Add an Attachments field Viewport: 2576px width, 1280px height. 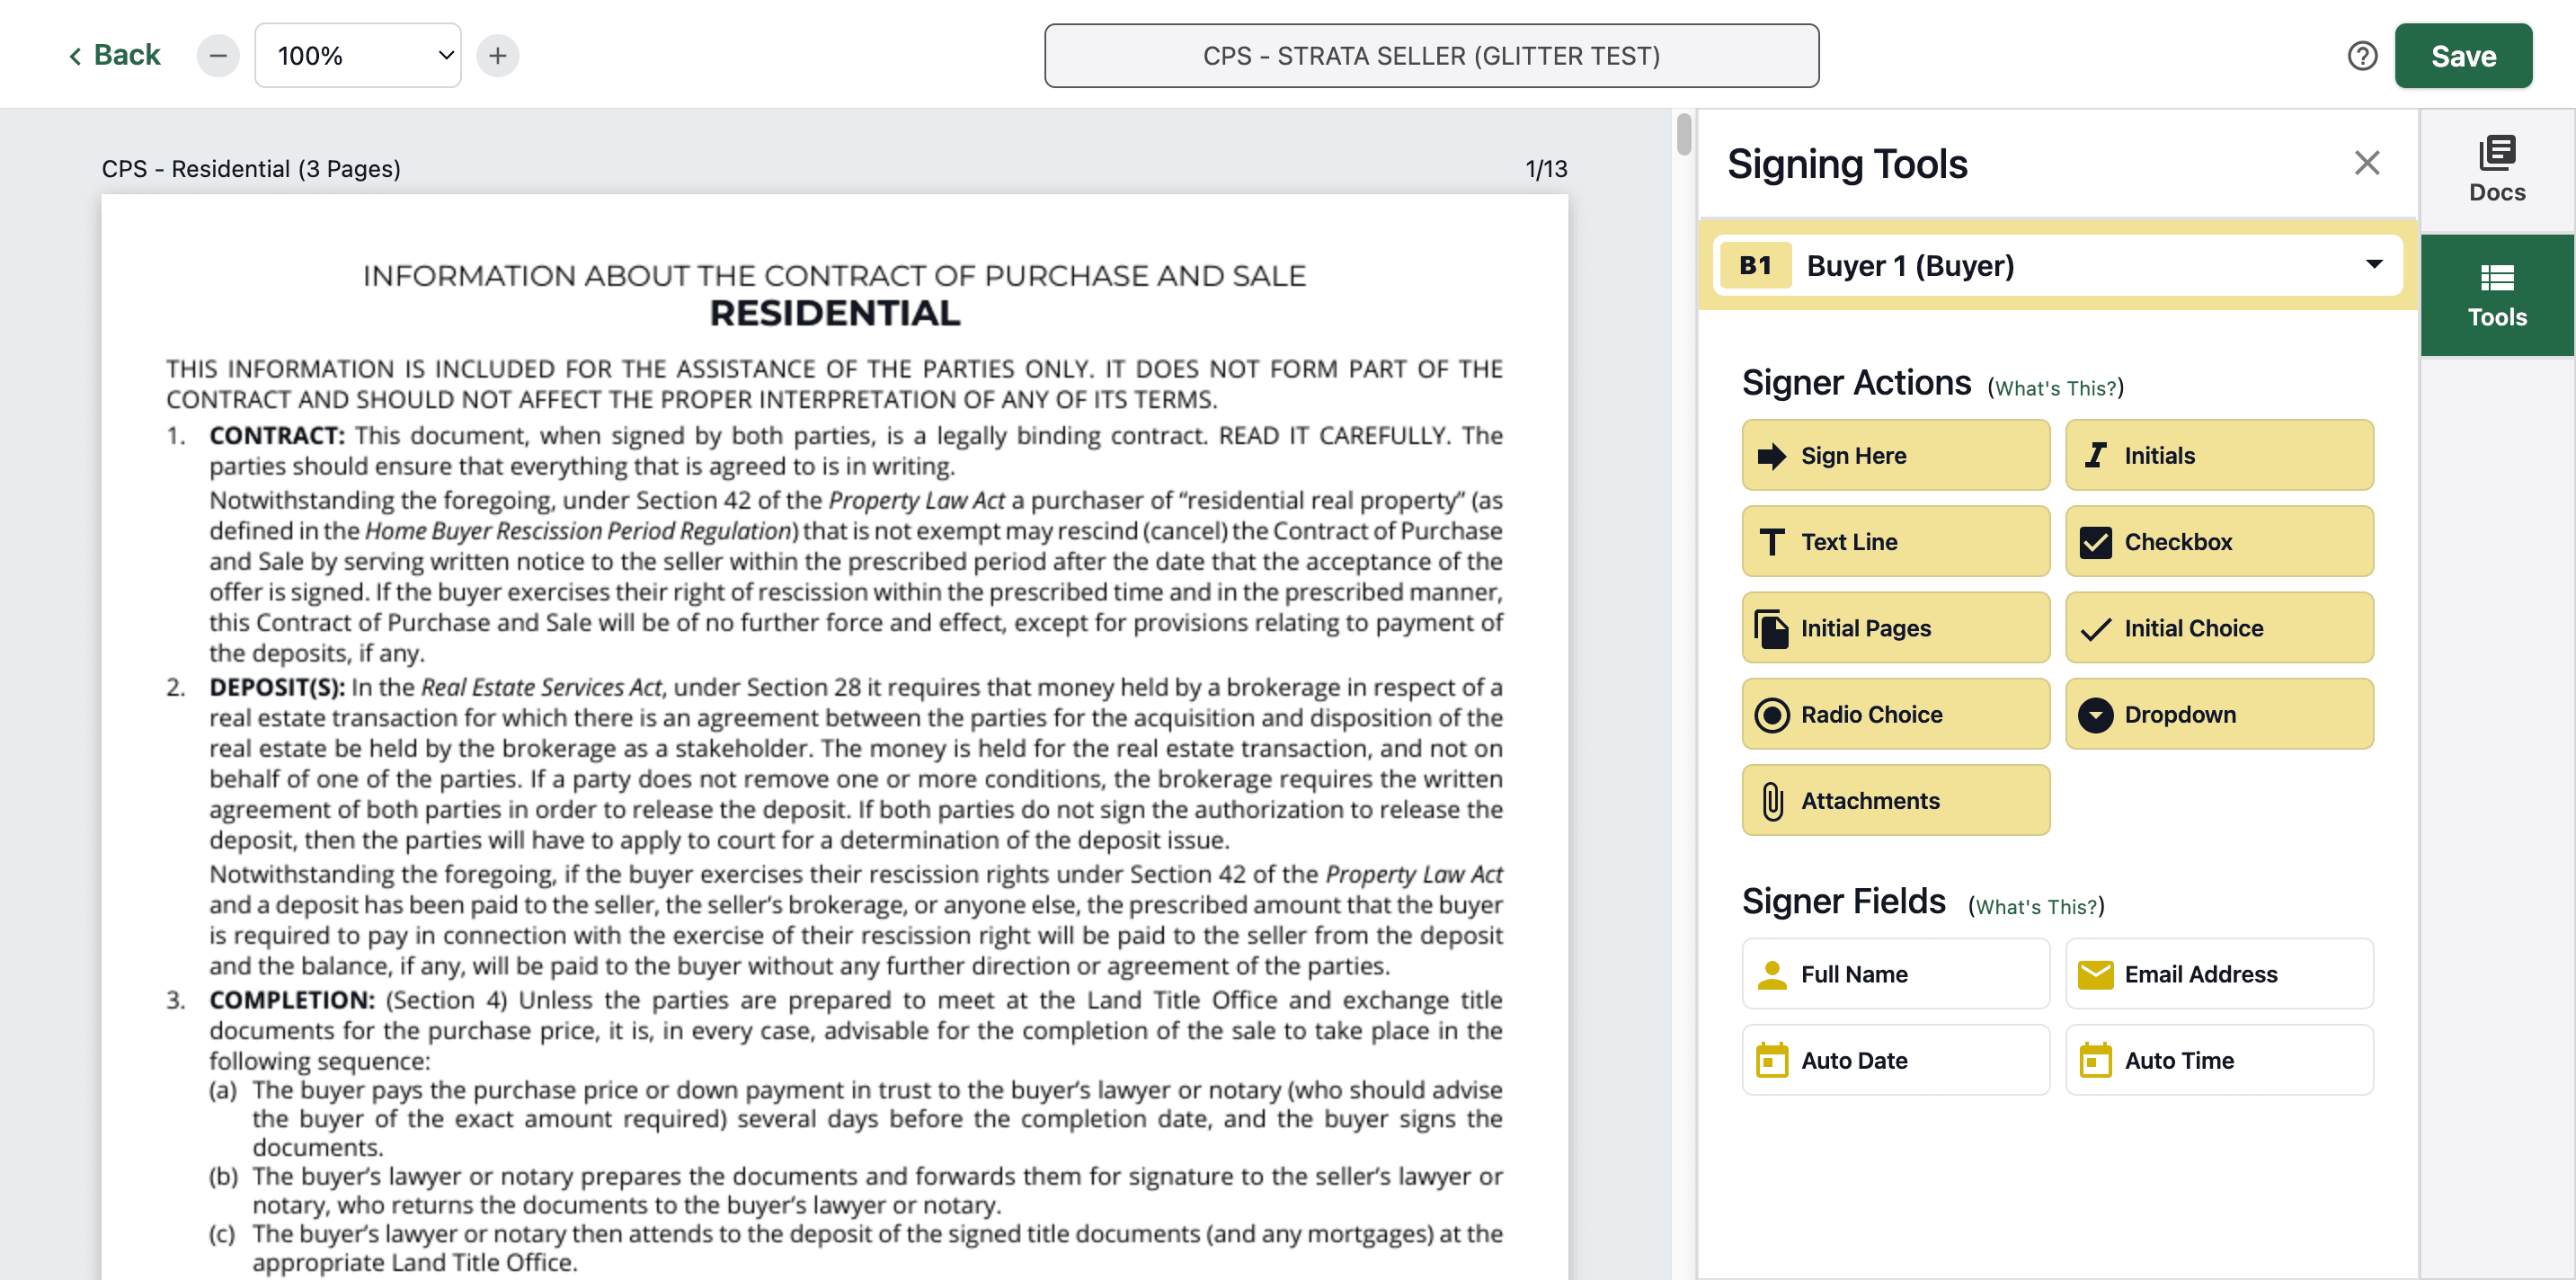click(1895, 800)
